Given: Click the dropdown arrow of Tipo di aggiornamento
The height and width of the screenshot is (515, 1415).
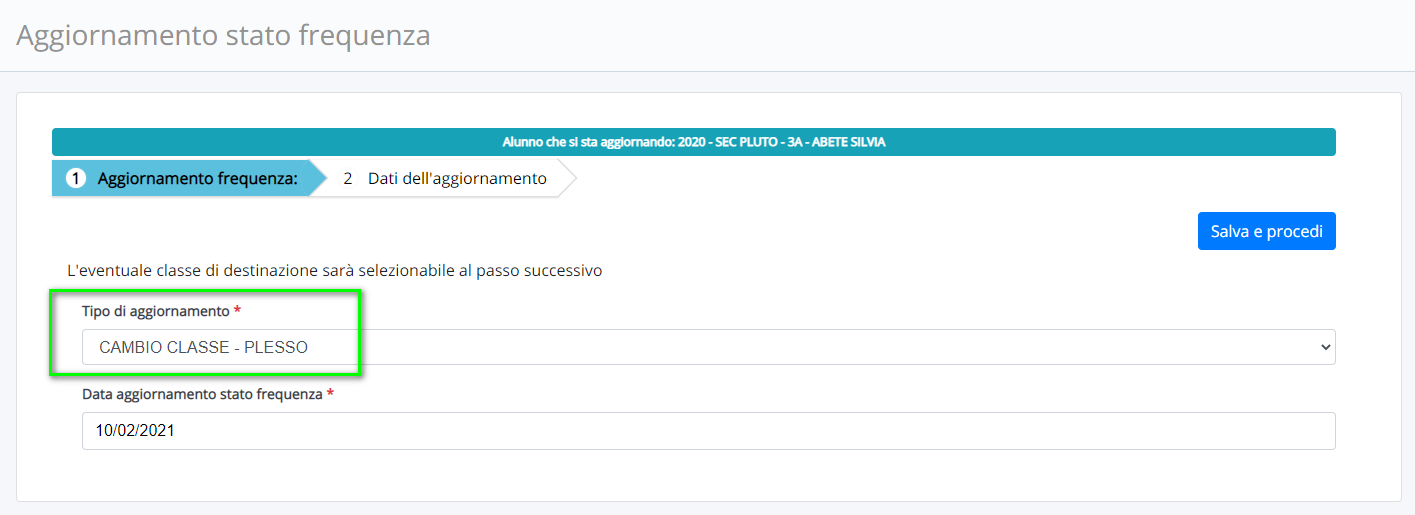Looking at the screenshot, I should (x=1326, y=347).
